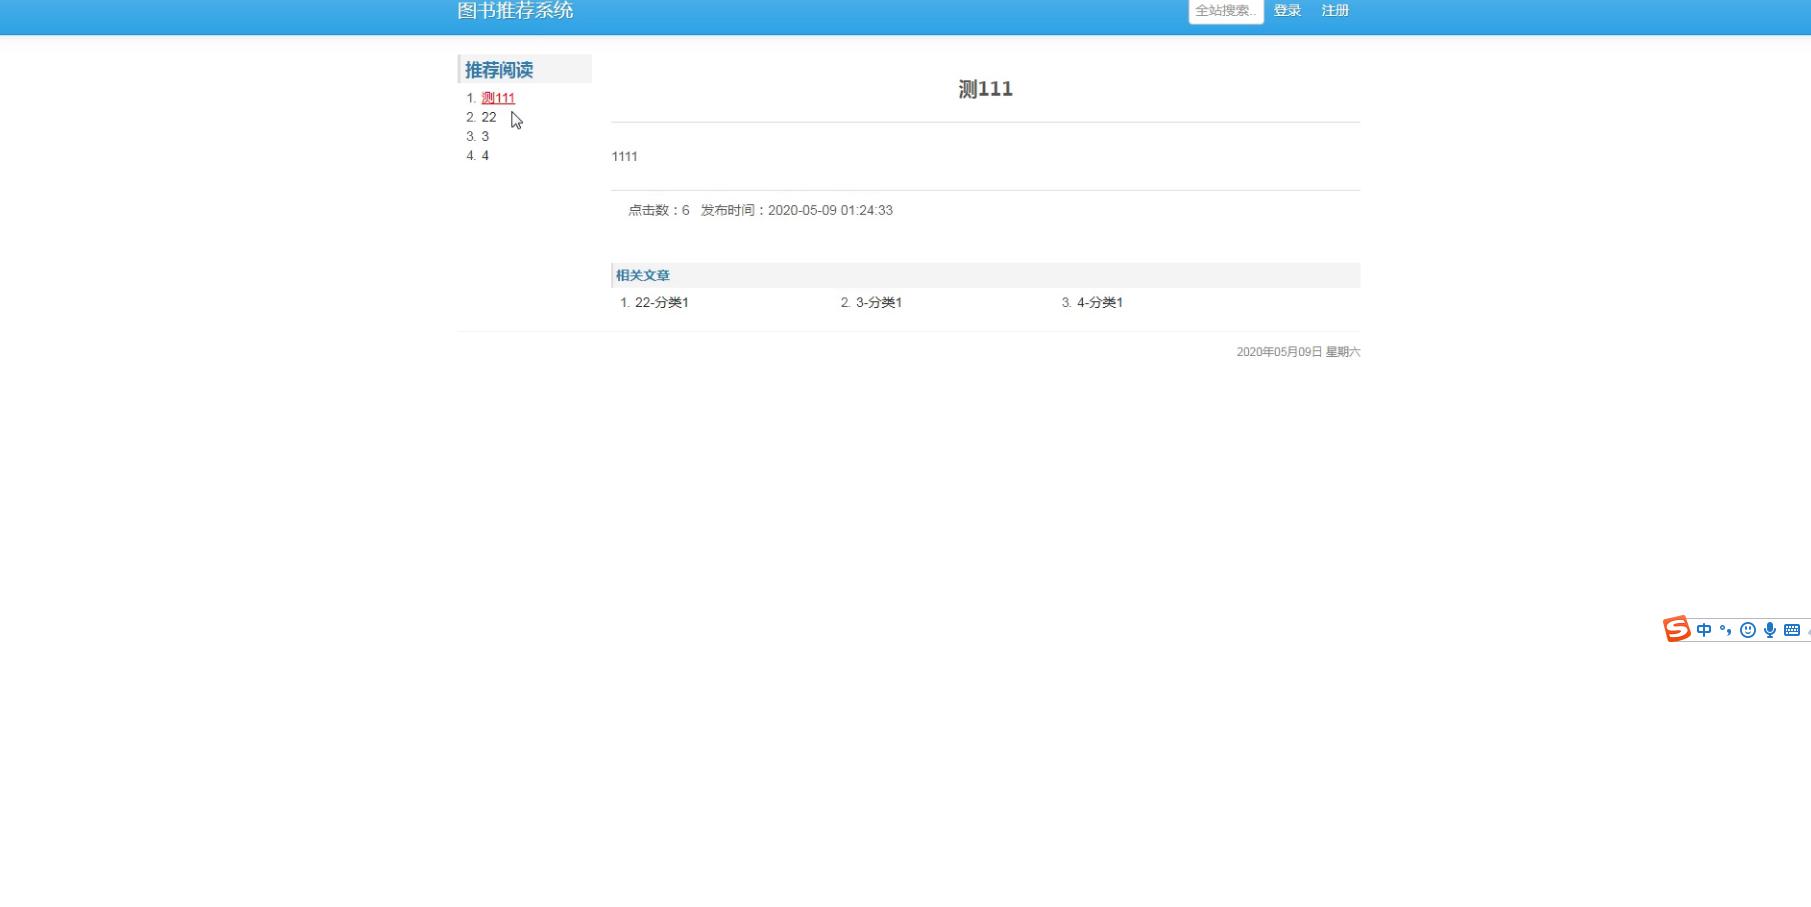The image size is (1811, 907).
Task: Click the article title 测111 heading
Action: pos(986,89)
